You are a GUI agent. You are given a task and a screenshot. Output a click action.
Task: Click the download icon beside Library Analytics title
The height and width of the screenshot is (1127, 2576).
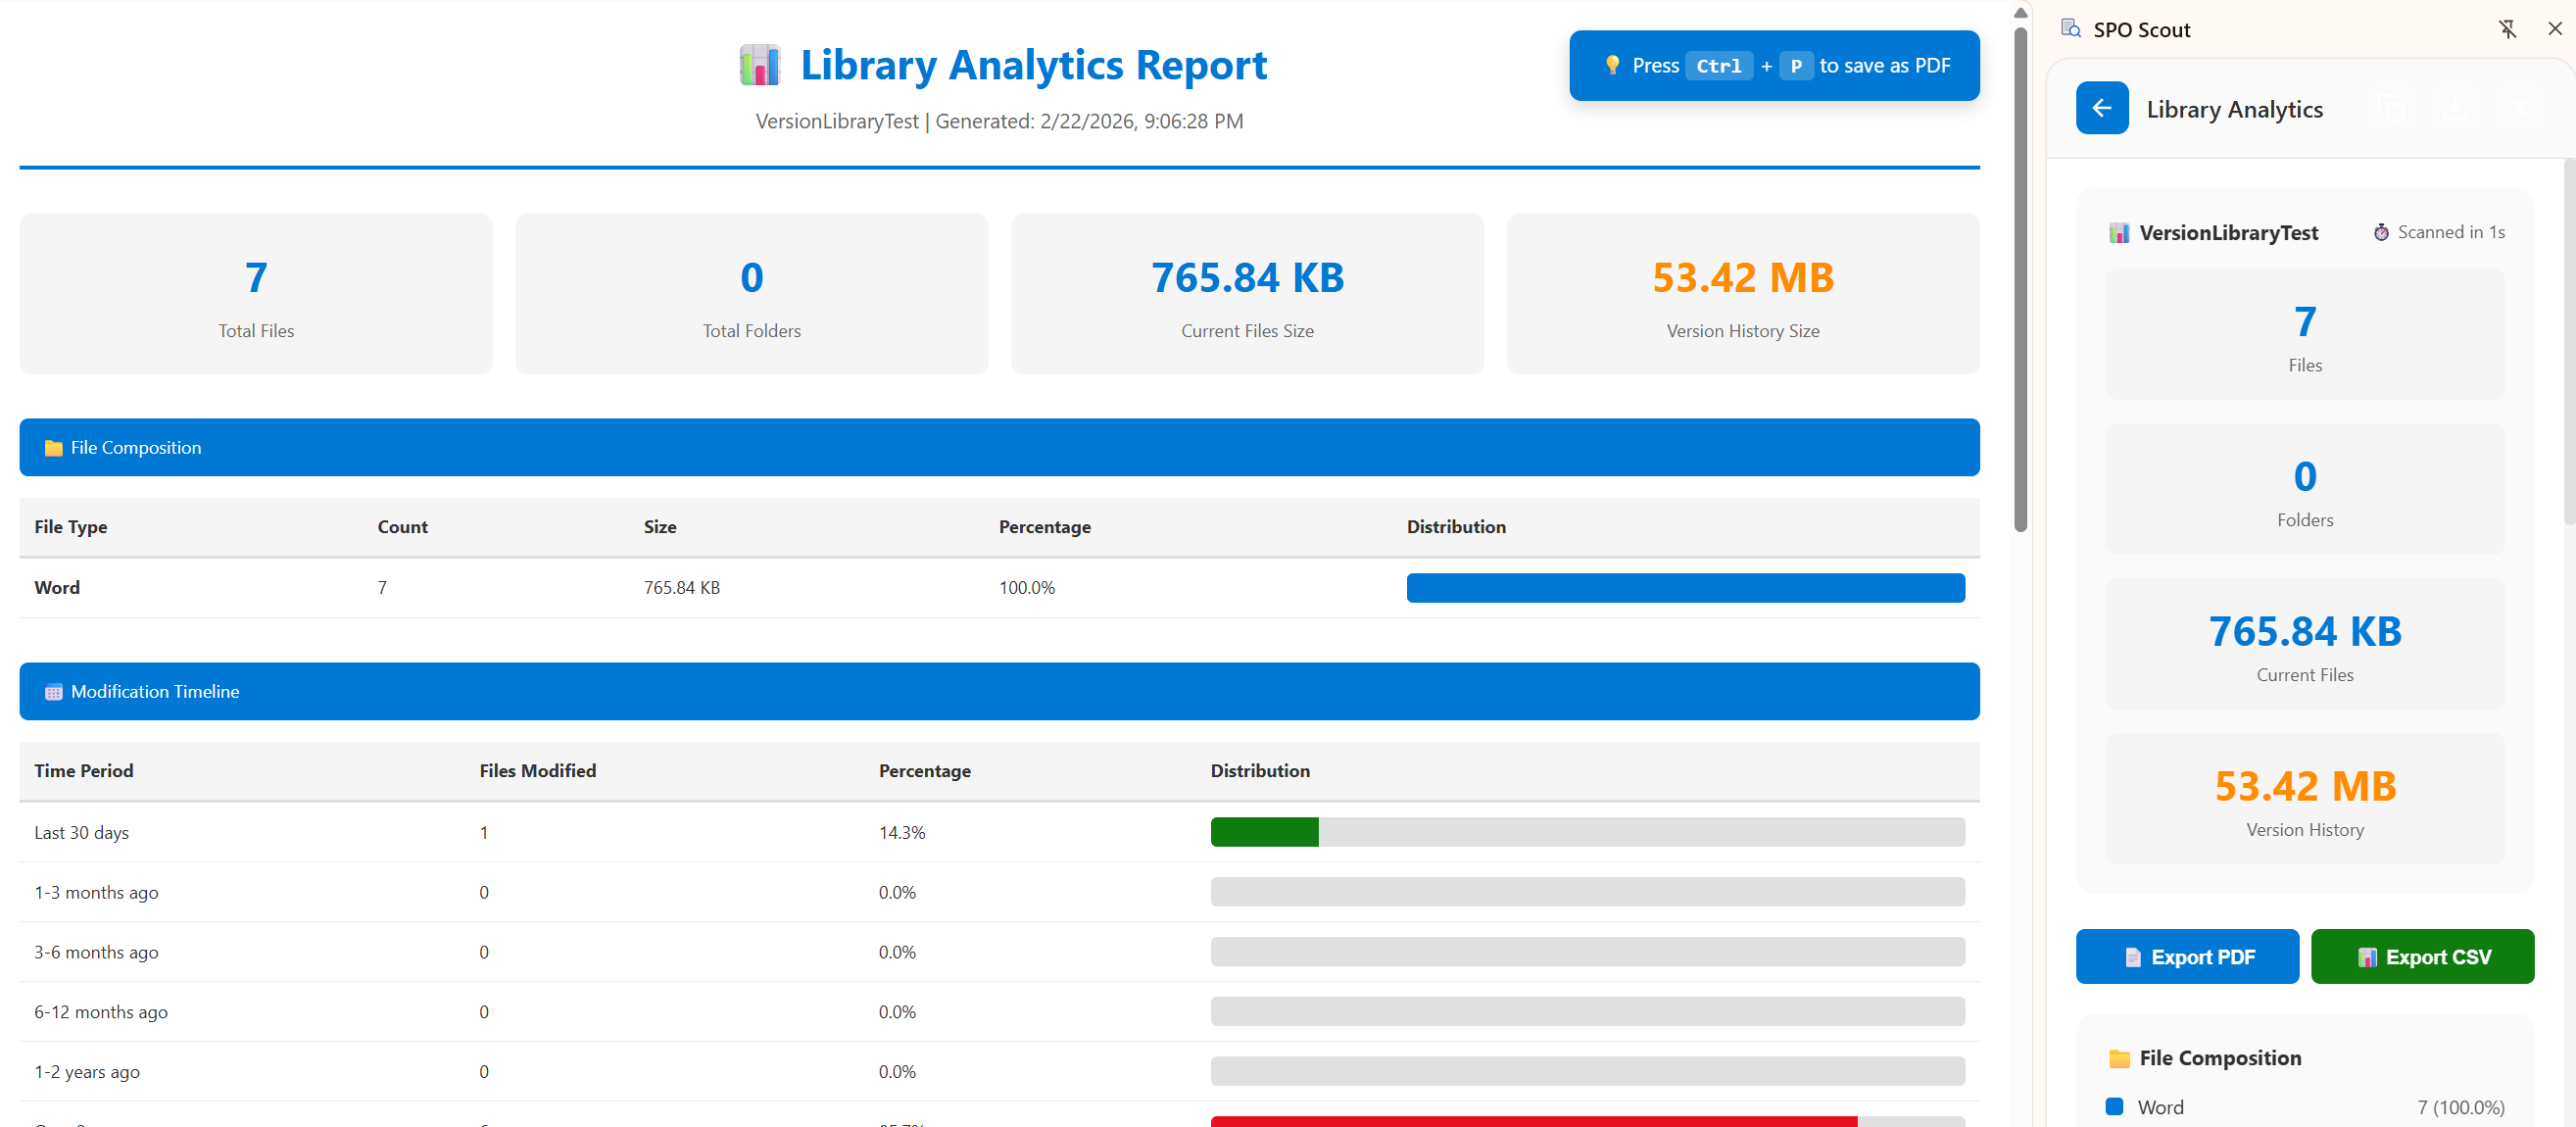click(2455, 109)
